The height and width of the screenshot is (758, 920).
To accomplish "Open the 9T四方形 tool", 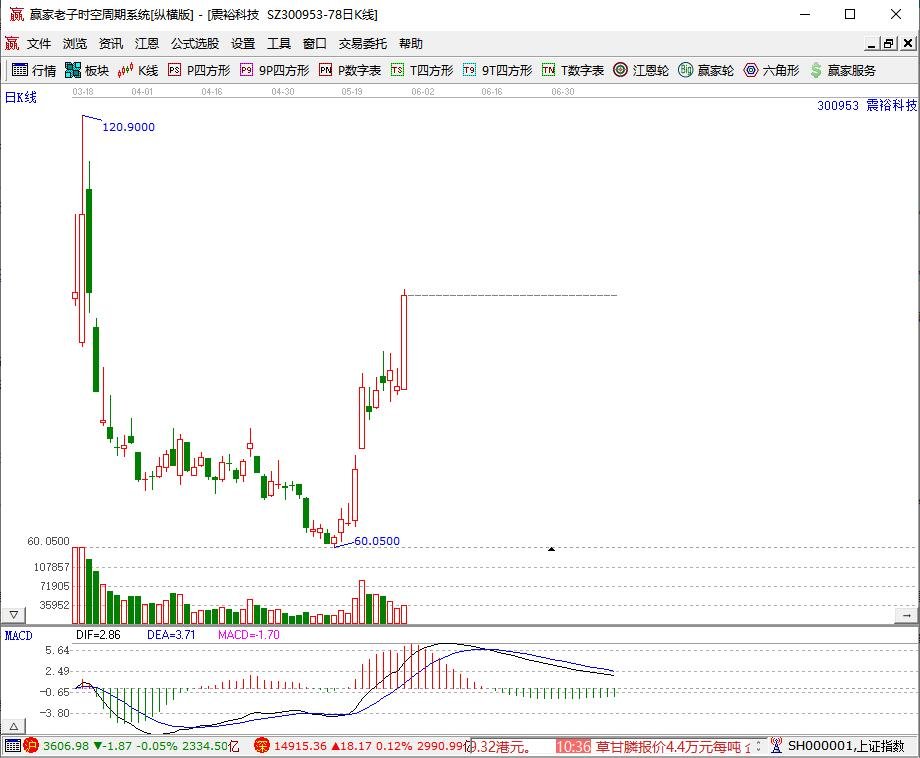I will (498, 70).
